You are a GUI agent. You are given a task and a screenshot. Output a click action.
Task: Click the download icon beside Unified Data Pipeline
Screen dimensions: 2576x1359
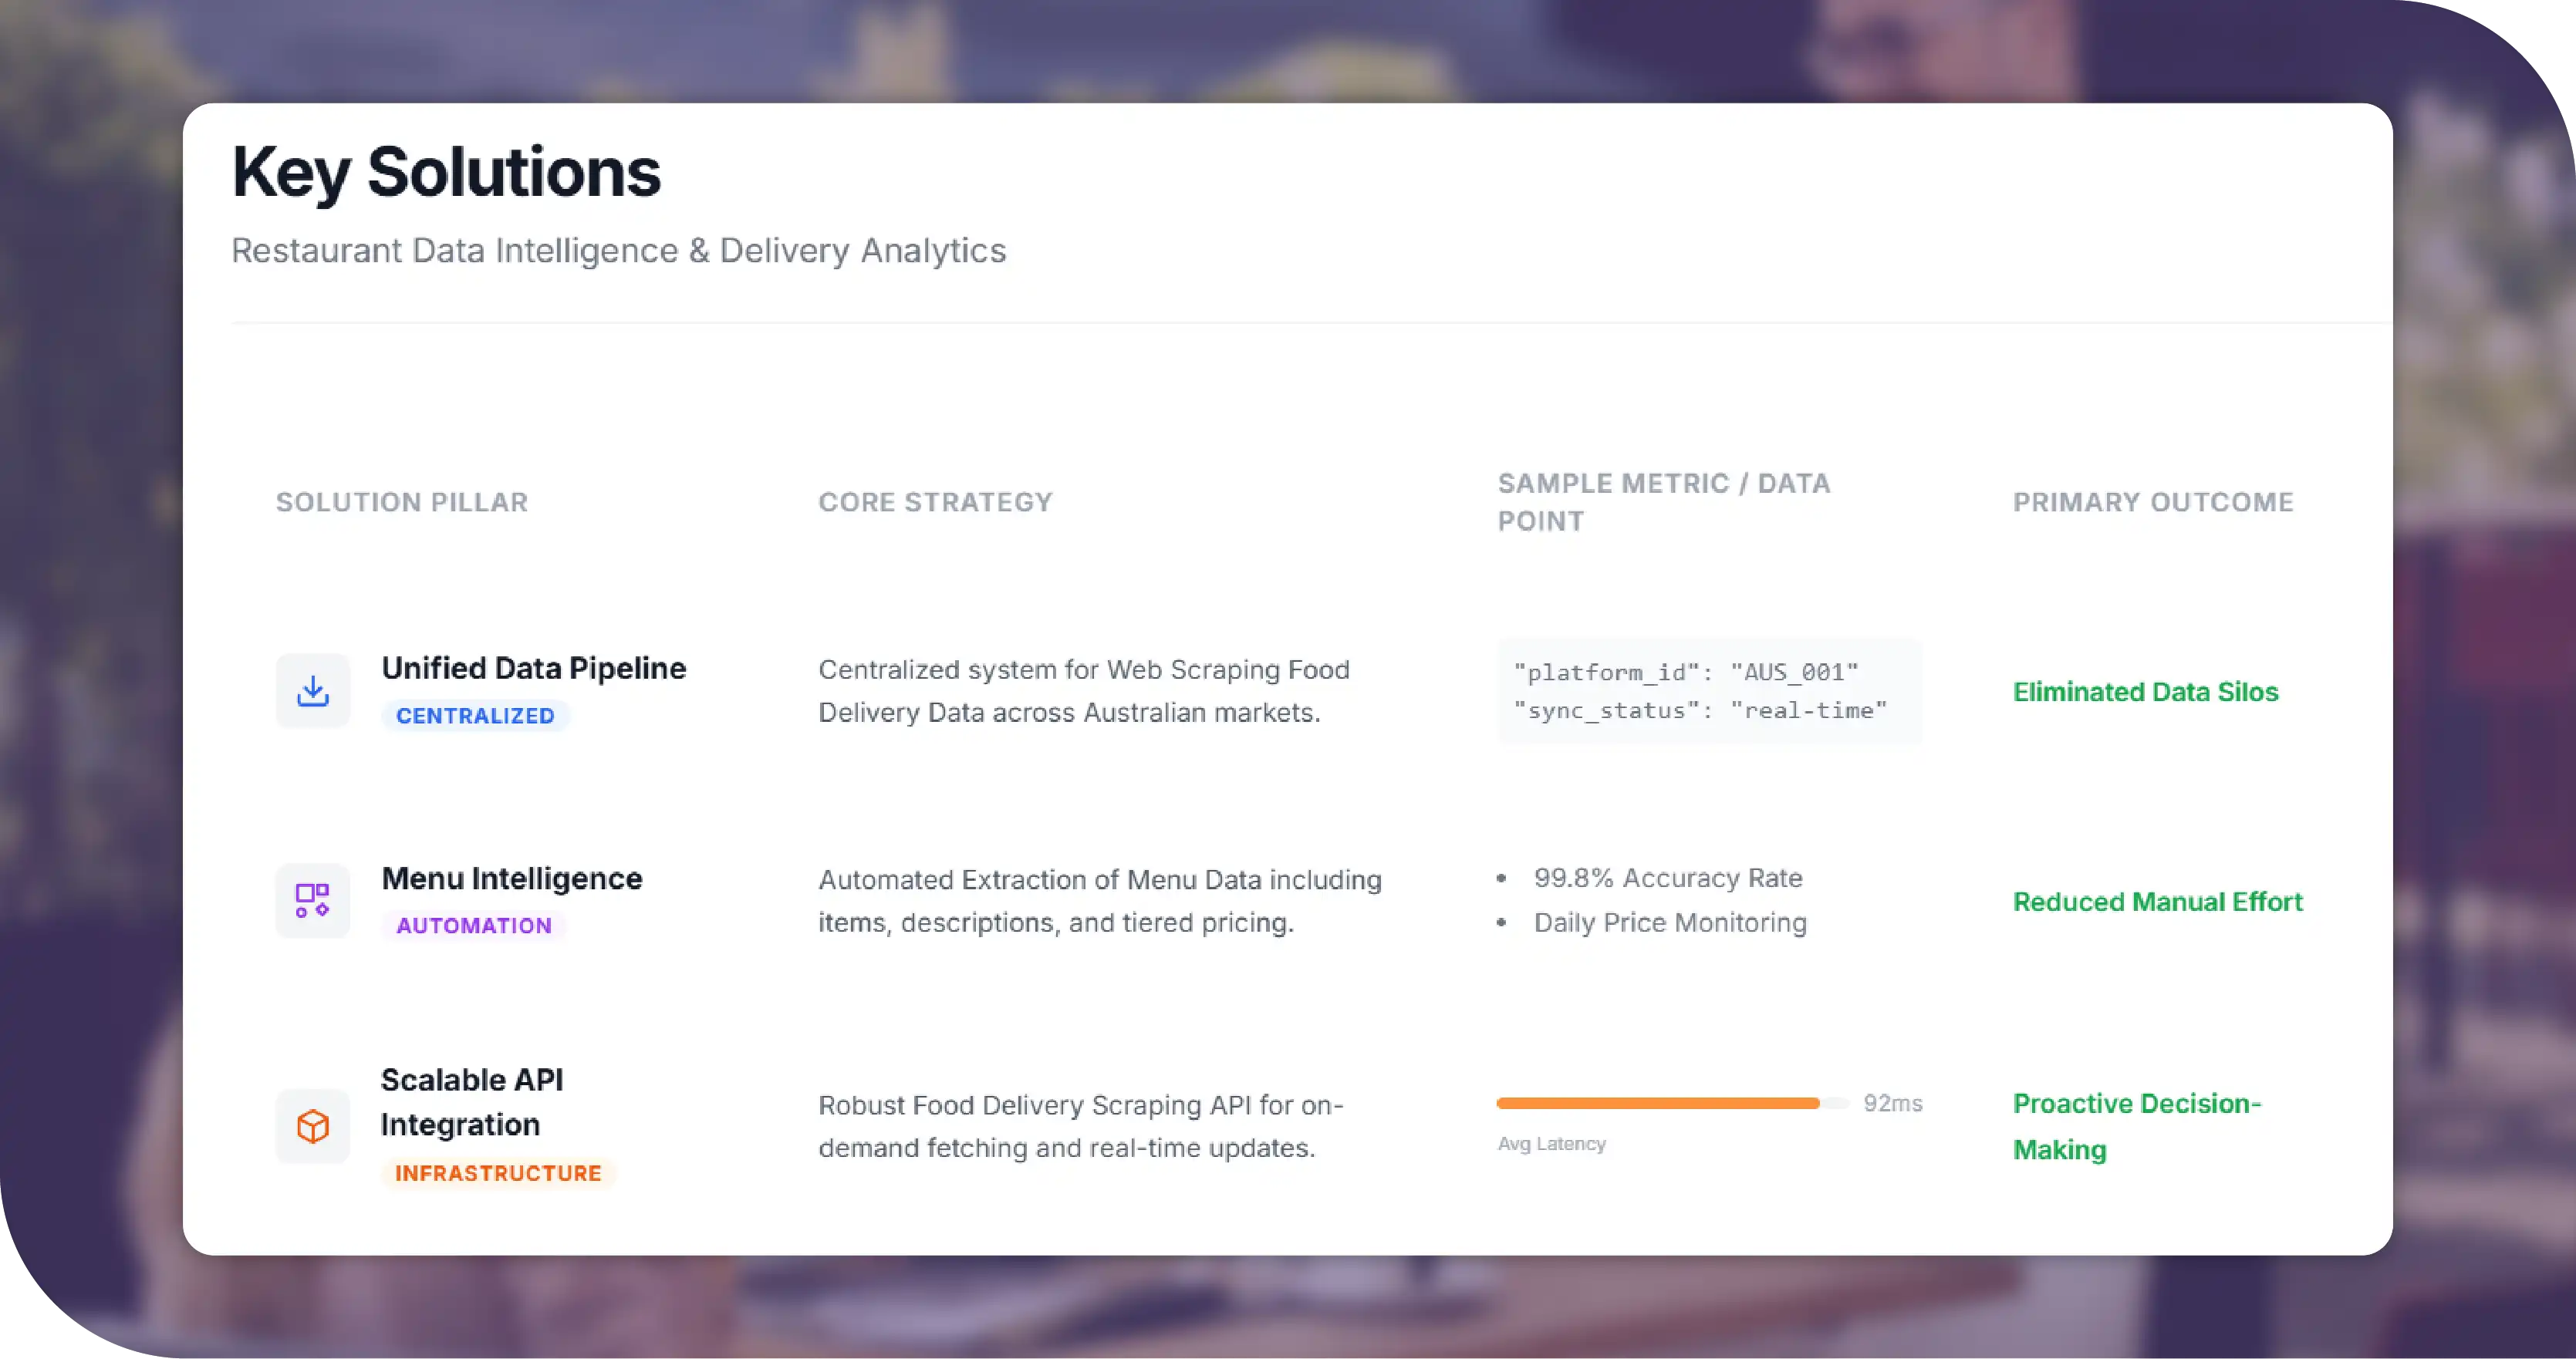pos(313,691)
